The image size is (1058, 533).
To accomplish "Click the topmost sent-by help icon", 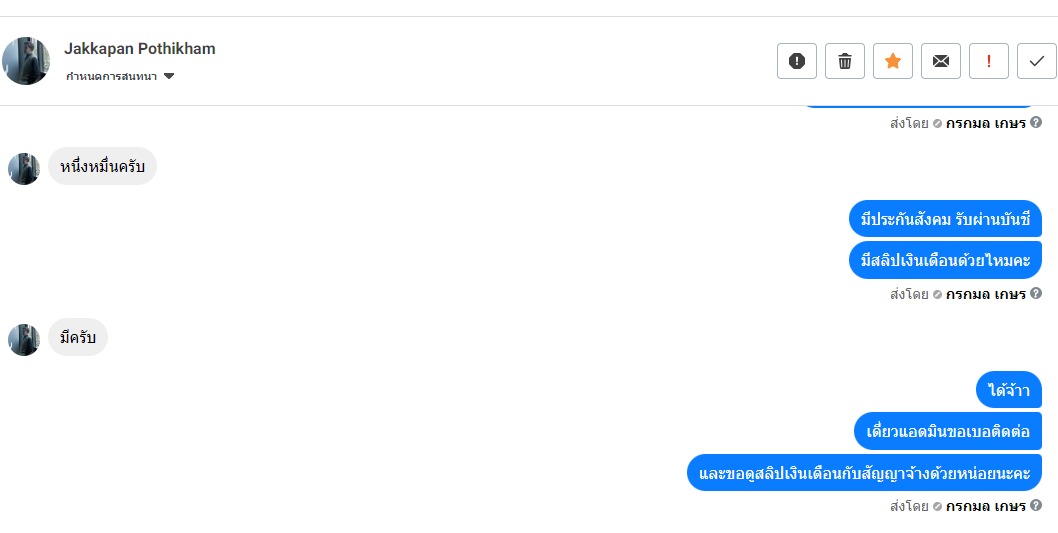I will pos(1036,123).
